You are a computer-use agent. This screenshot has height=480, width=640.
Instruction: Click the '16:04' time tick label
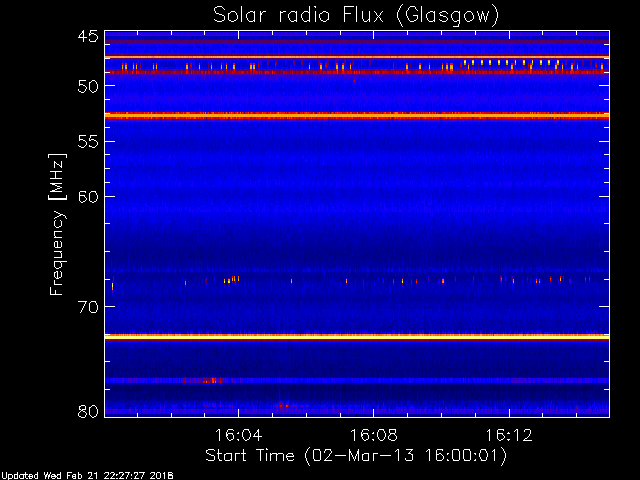(x=238, y=435)
